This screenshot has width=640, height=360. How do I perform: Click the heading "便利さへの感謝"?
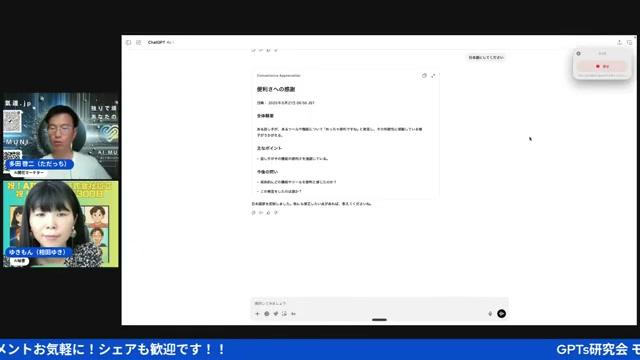click(276, 89)
